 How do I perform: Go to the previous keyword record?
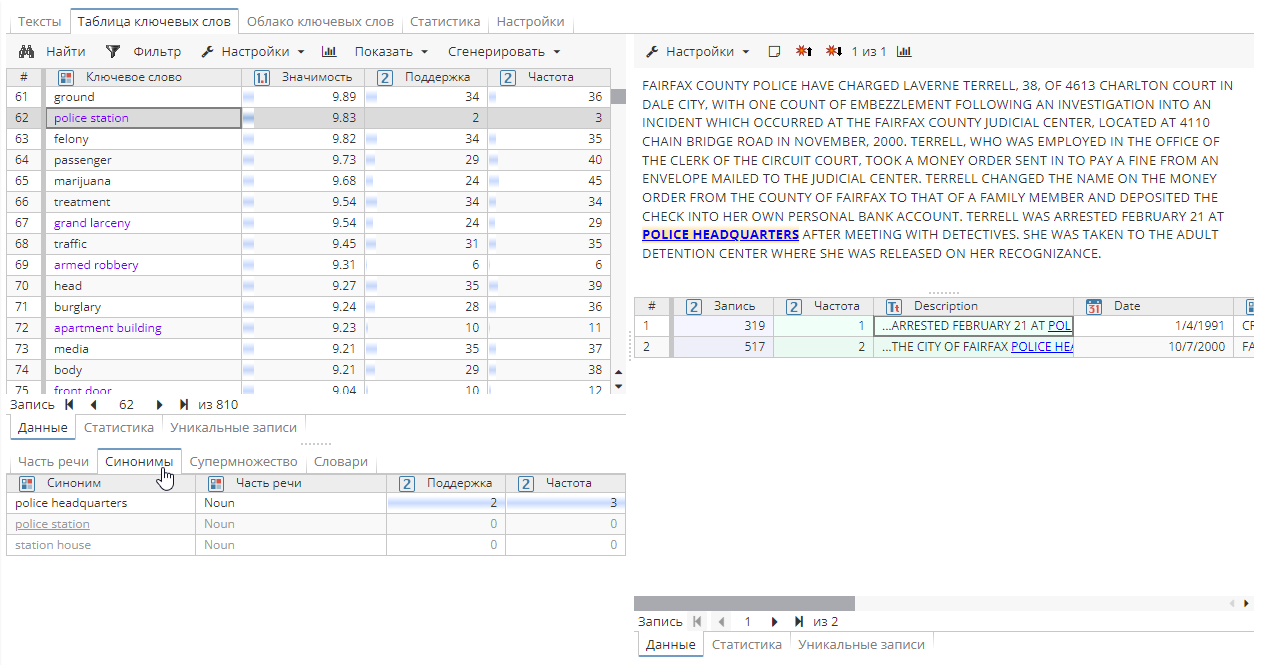pyautogui.click(x=93, y=405)
